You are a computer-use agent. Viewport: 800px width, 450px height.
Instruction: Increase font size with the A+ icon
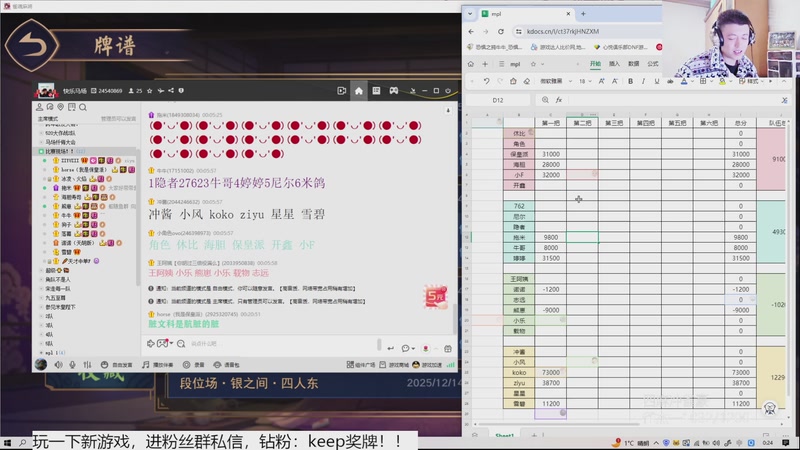tap(602, 81)
